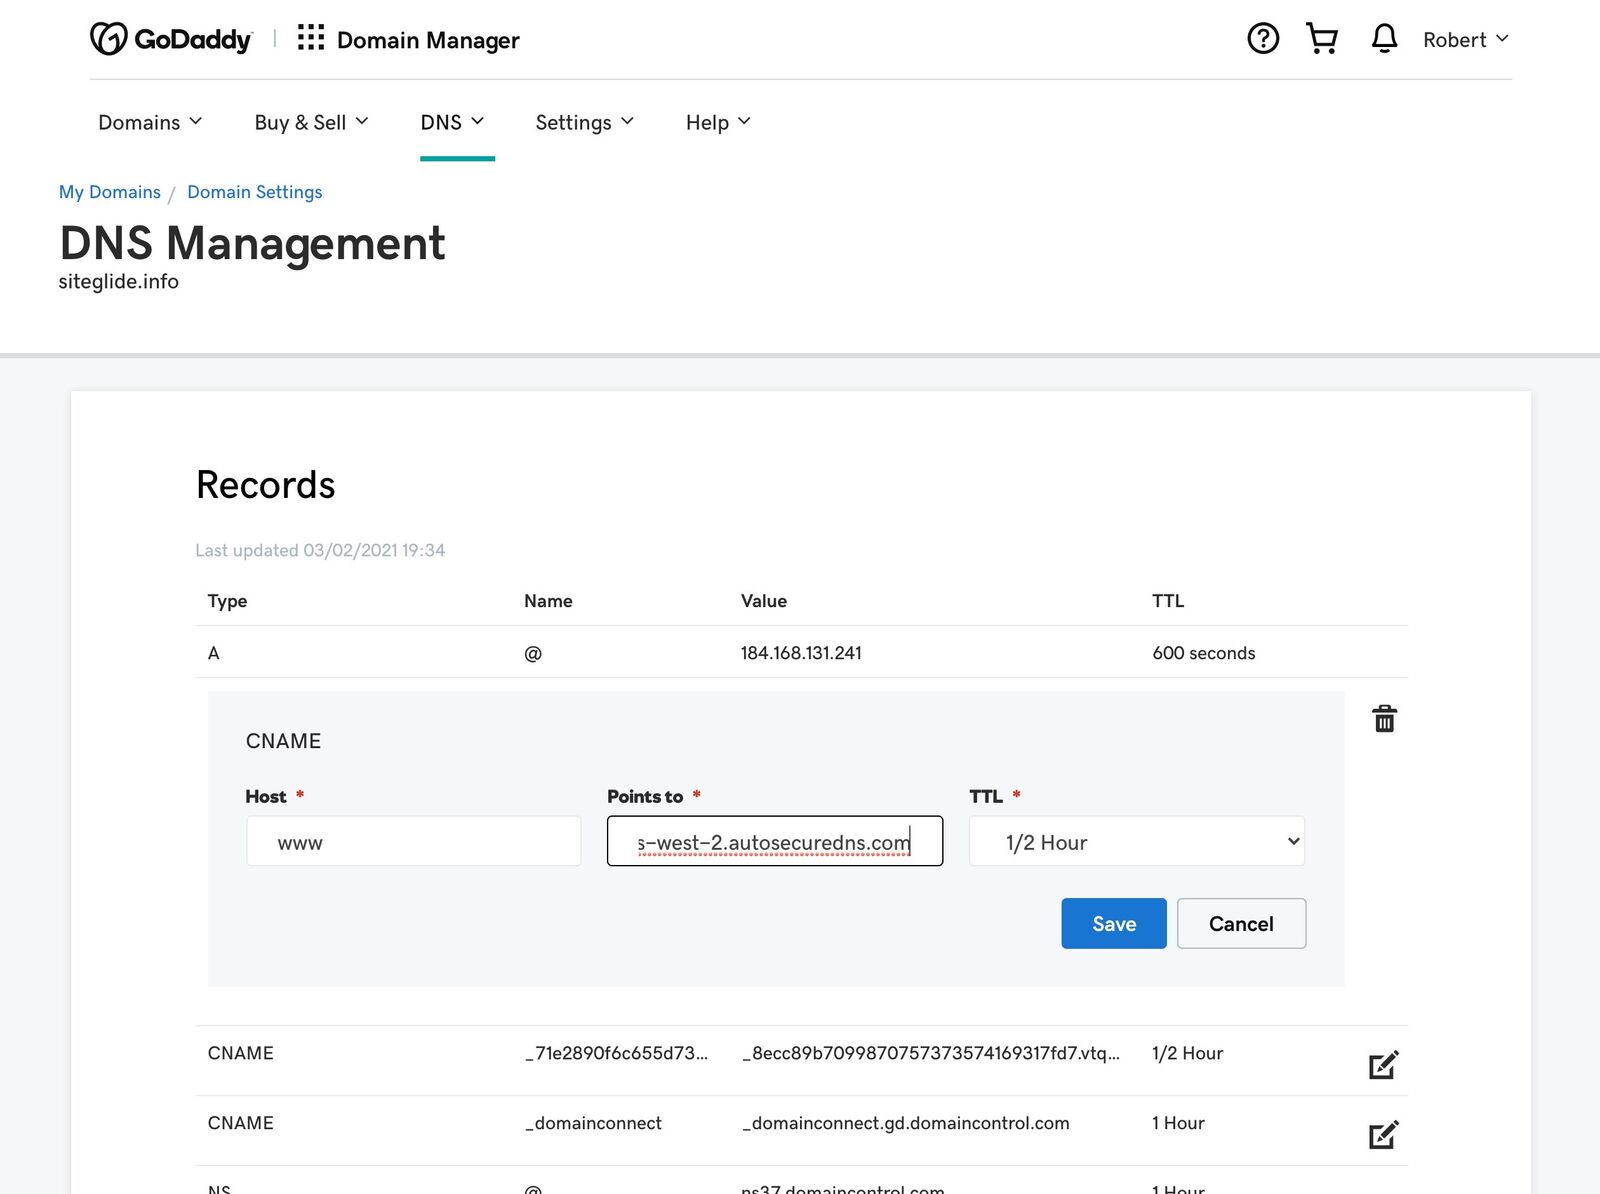Go to My Domains breadcrumb
This screenshot has height=1194, width=1600.
[x=110, y=192]
